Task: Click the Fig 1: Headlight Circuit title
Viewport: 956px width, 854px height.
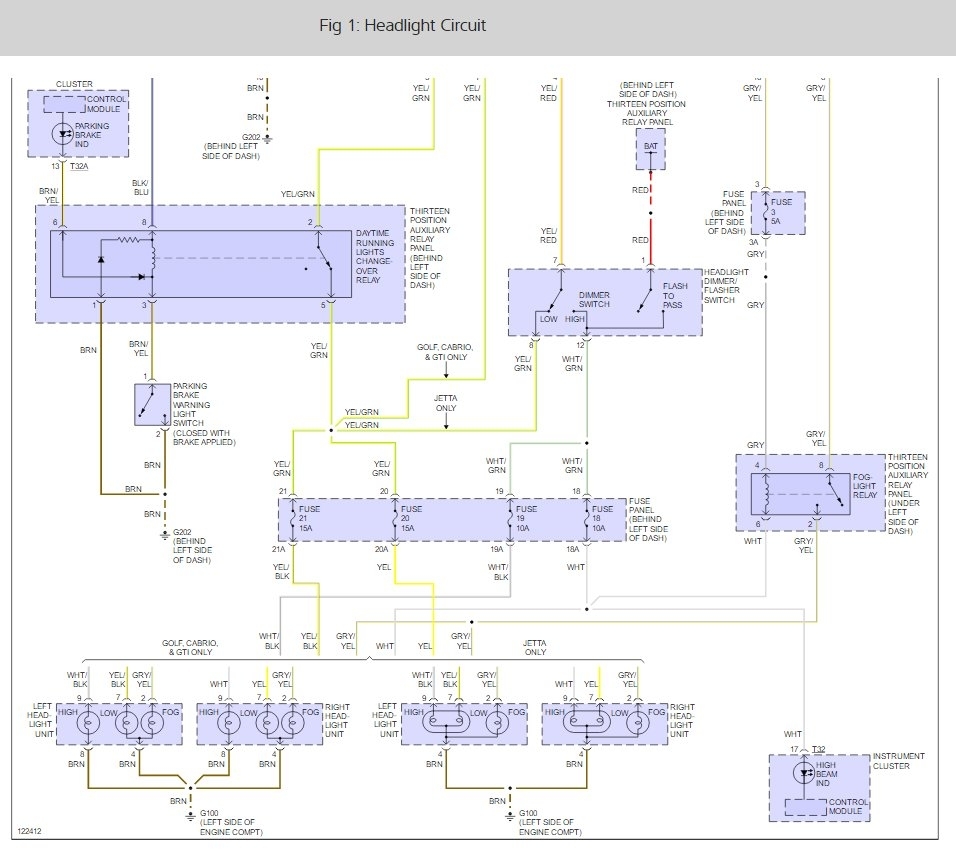Action: click(402, 26)
